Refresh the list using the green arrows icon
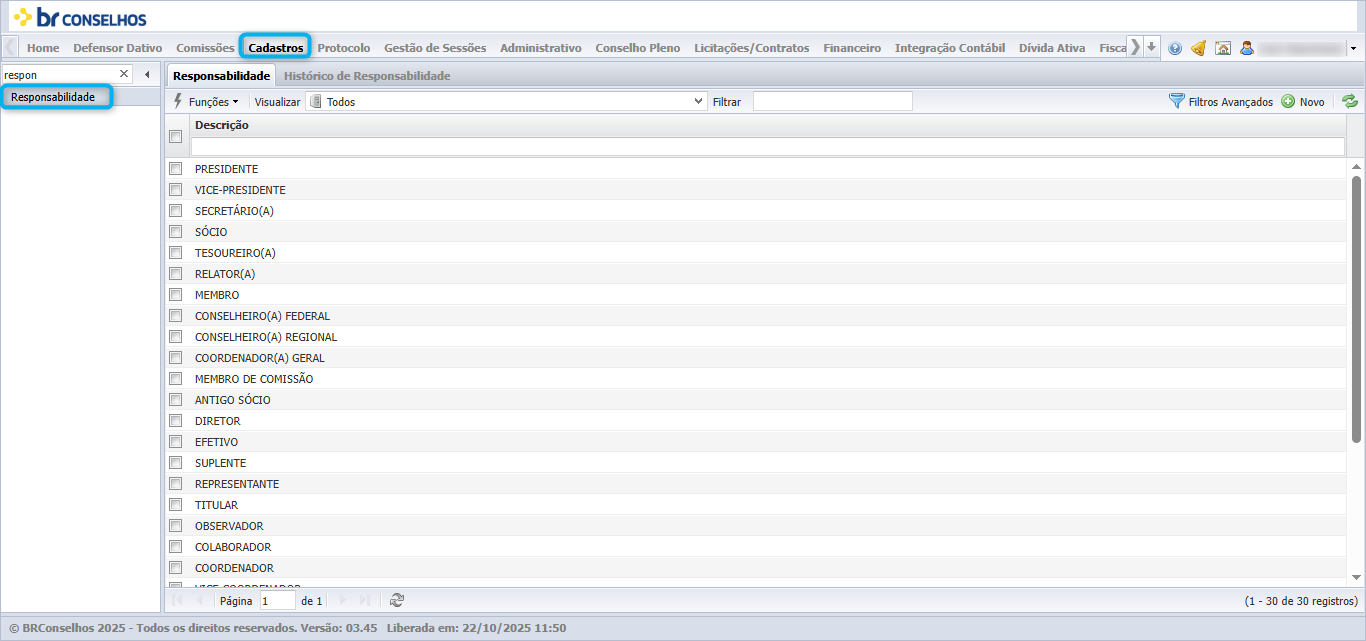 pyautogui.click(x=1350, y=101)
